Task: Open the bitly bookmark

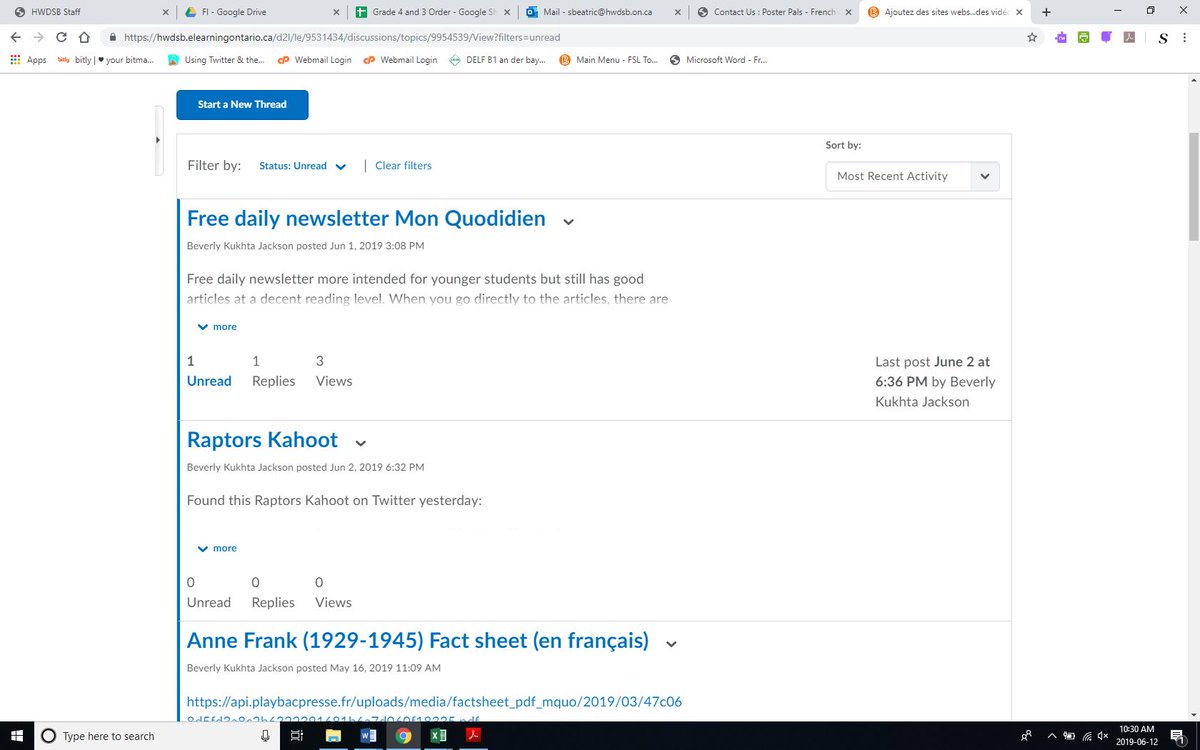Action: coord(106,60)
